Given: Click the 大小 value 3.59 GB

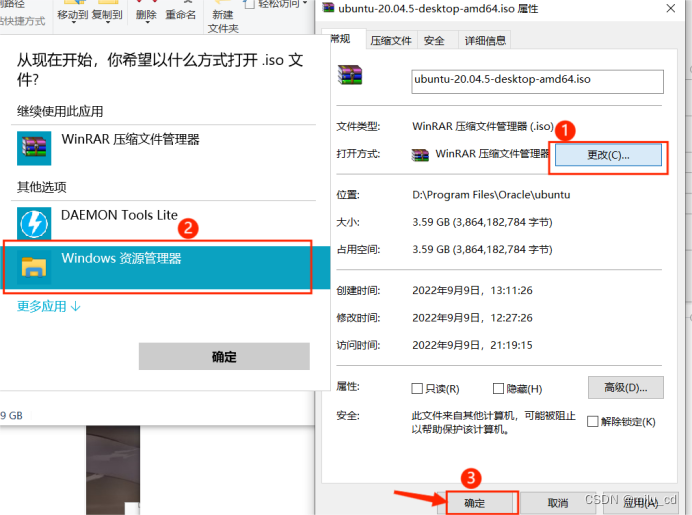Looking at the screenshot, I should point(482,222).
